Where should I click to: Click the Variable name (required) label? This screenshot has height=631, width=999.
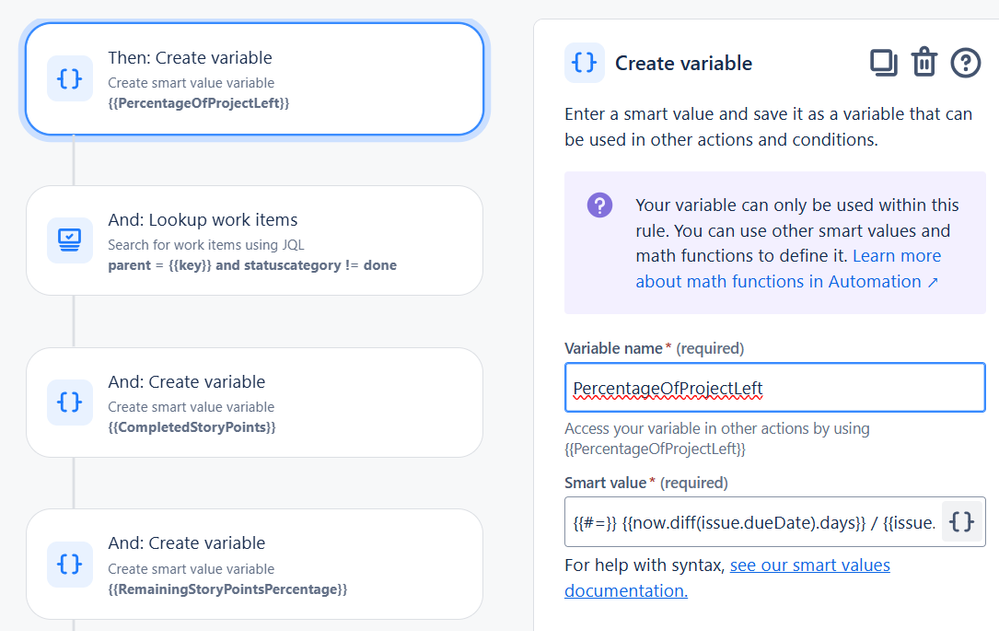(654, 349)
